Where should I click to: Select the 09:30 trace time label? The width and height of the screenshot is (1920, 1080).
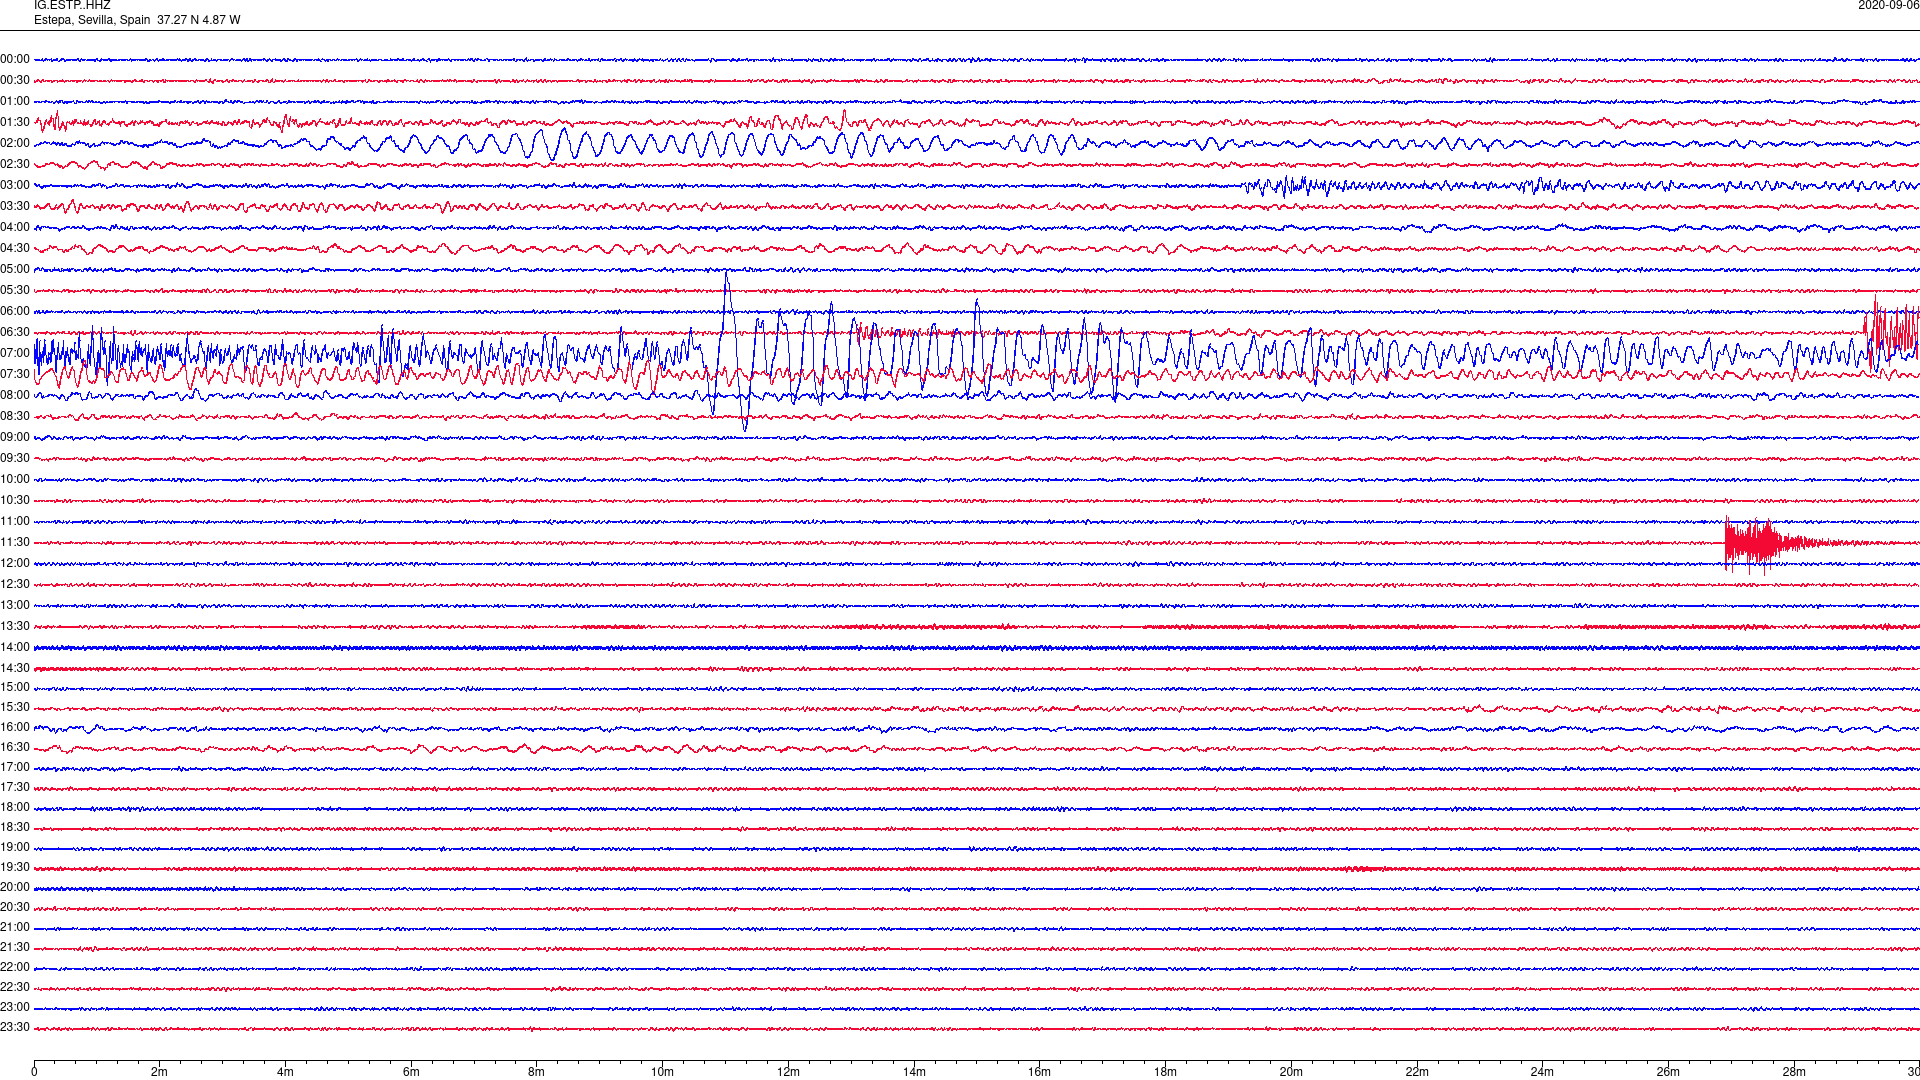[x=15, y=459]
